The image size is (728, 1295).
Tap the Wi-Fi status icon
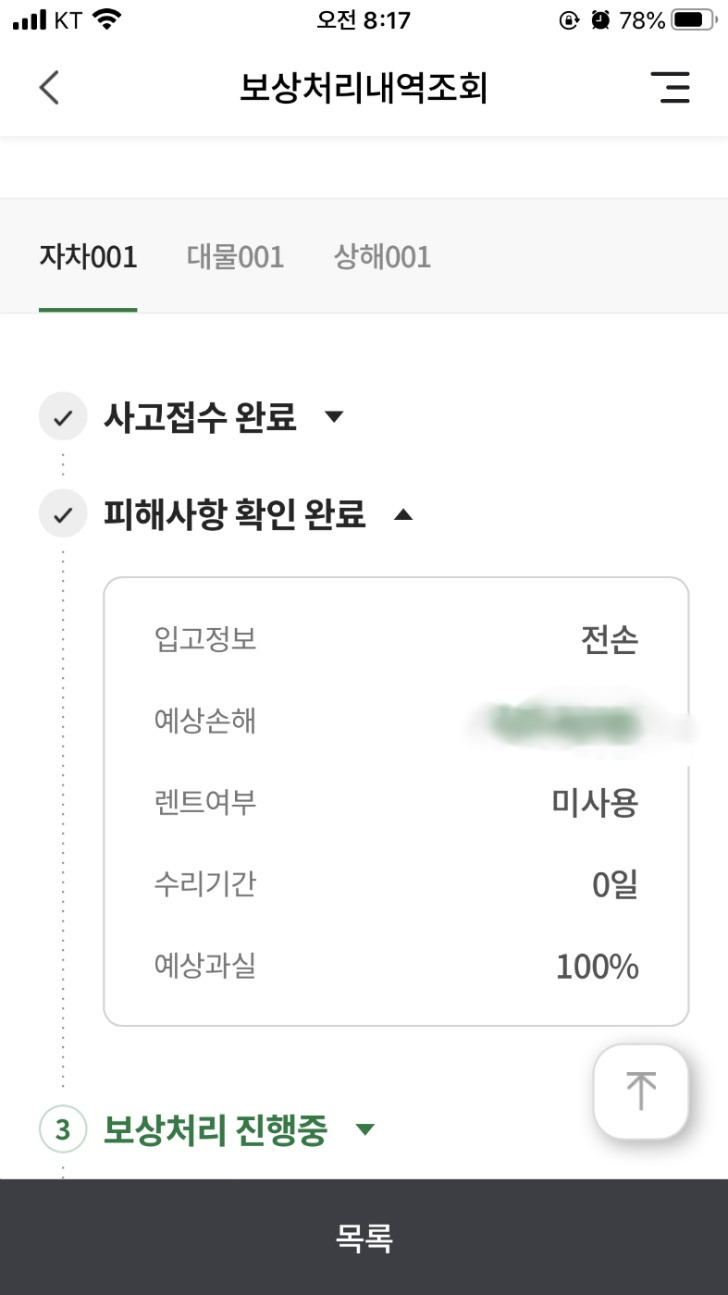coord(106,20)
